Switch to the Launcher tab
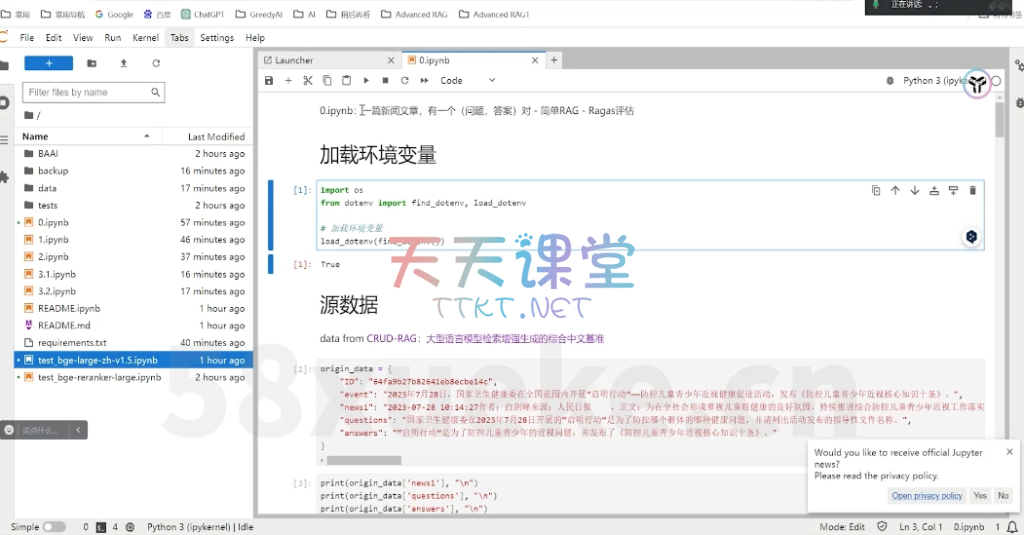This screenshot has width=1024, height=535. [x=293, y=60]
